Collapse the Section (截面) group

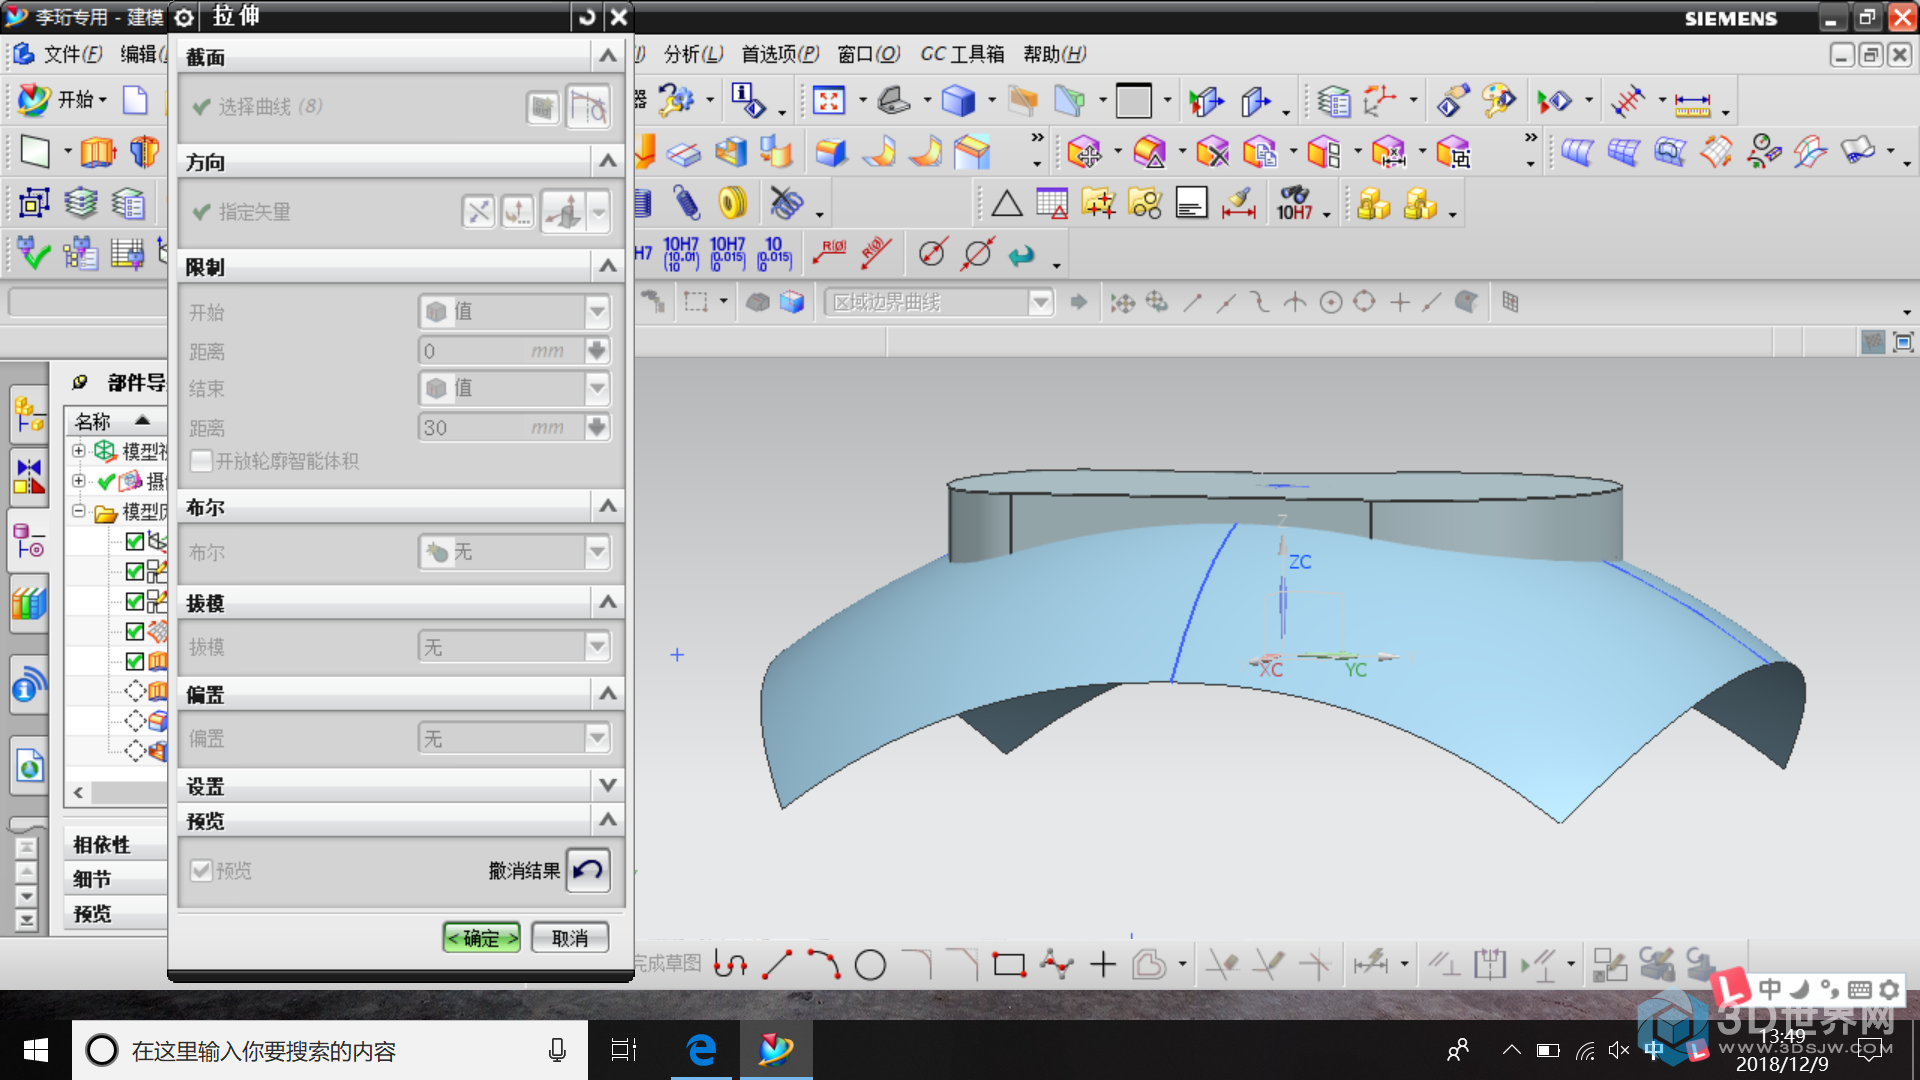607,56
